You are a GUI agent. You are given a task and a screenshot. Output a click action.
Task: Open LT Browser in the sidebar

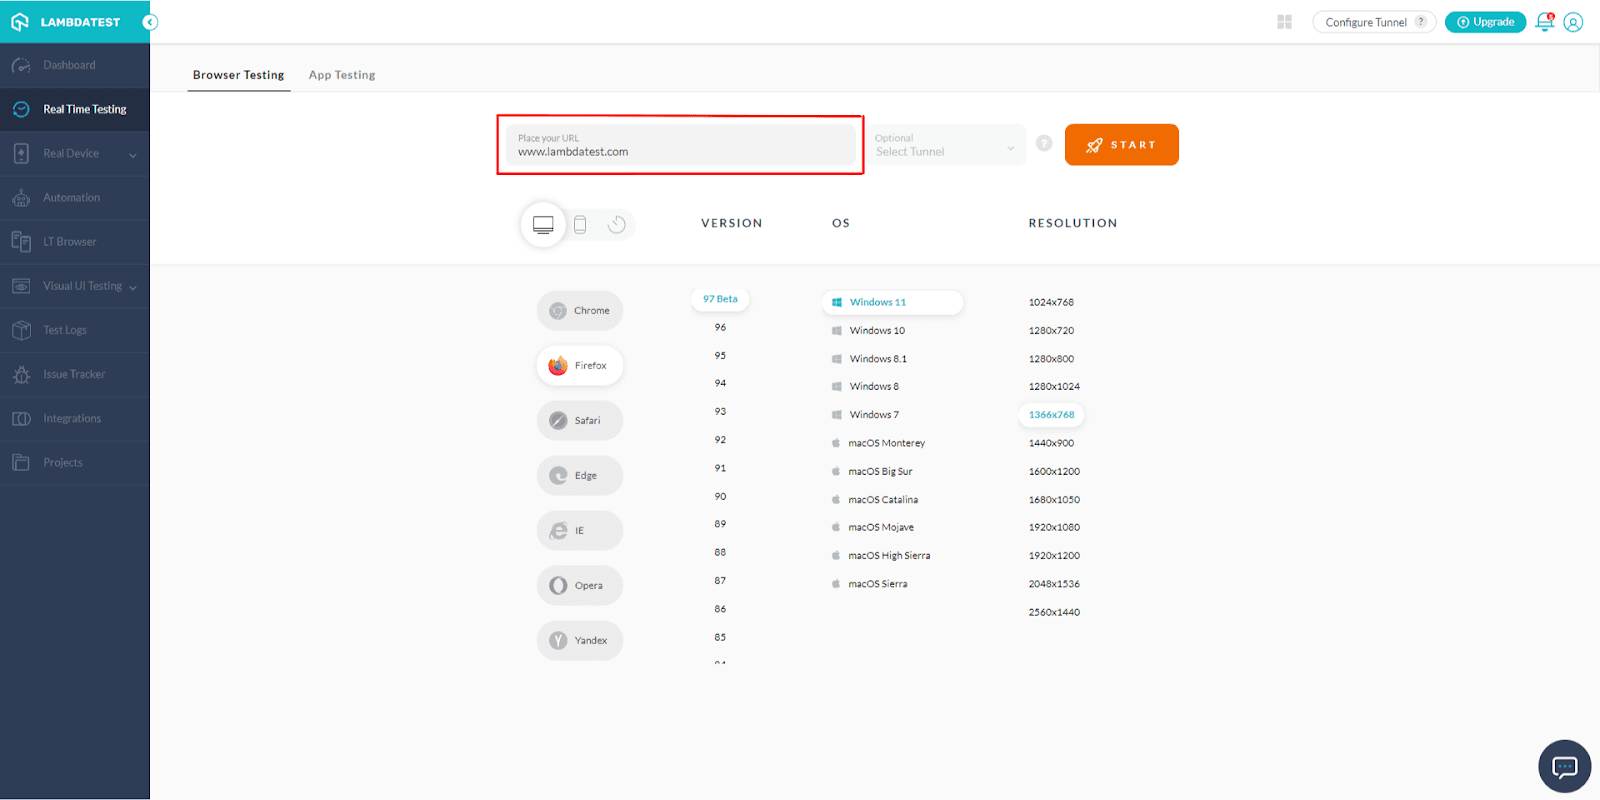[75, 242]
